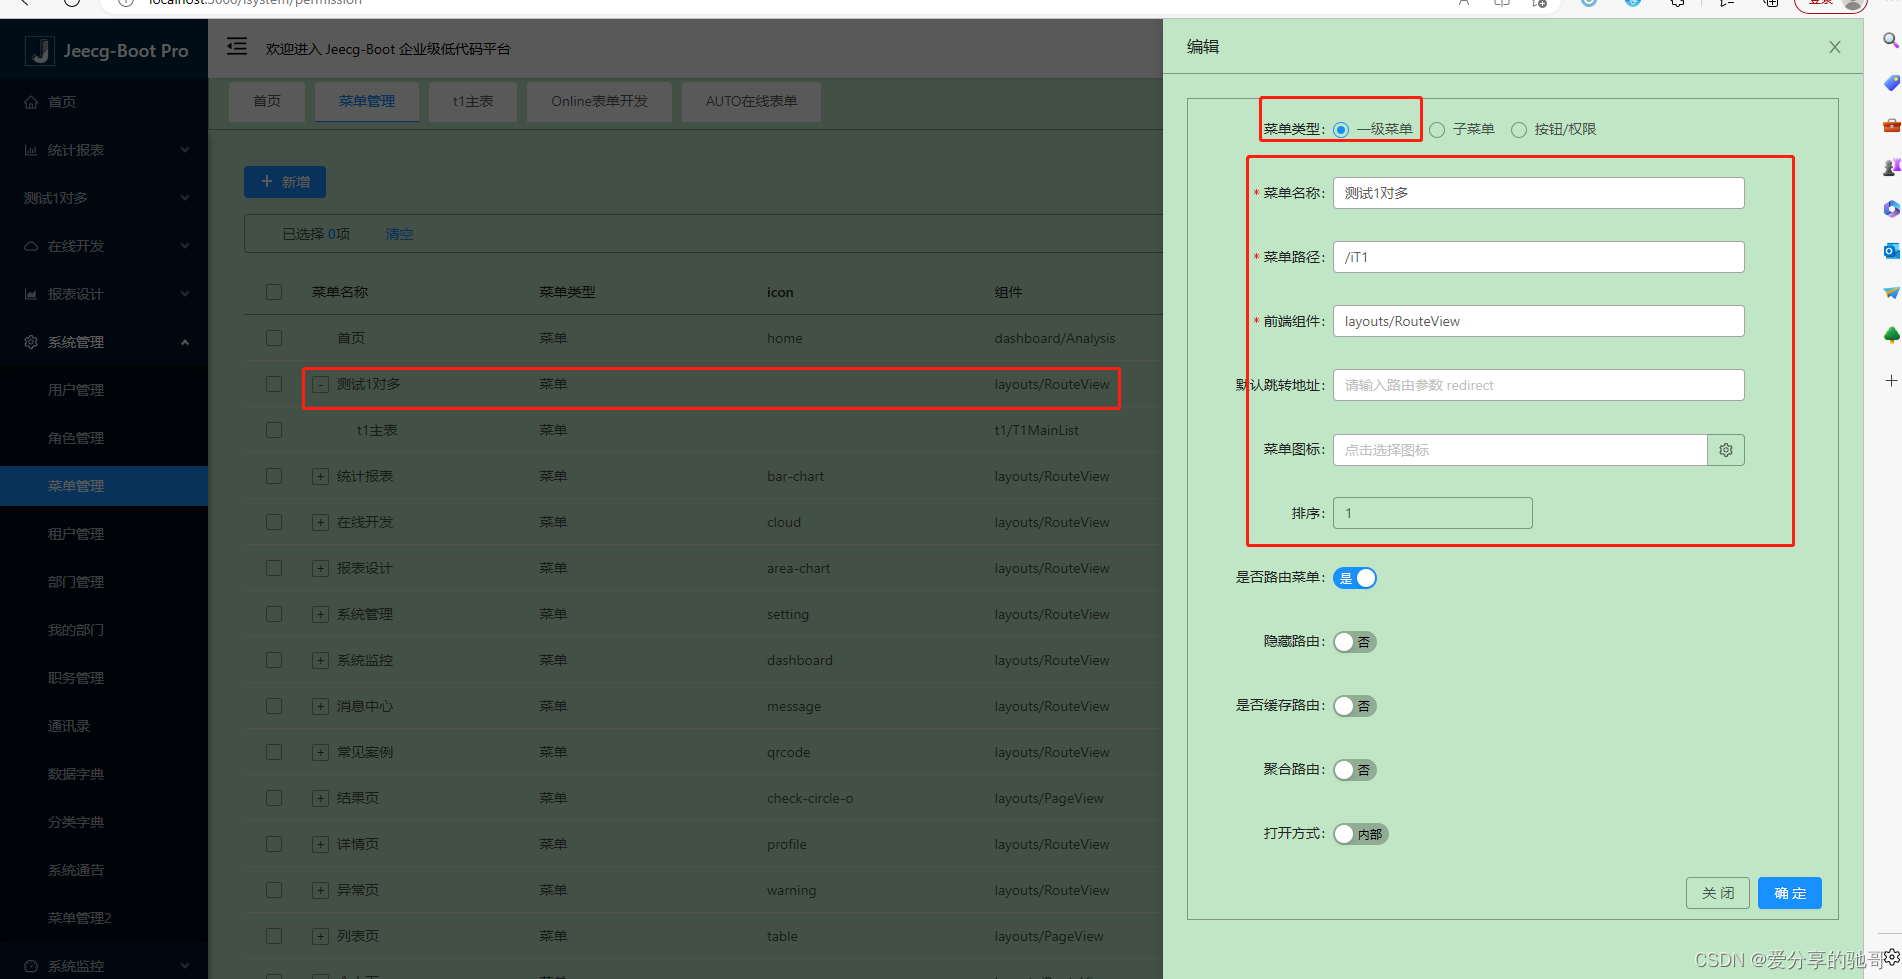Click the sidebar collapse hamburger icon
Screen dimensions: 1902x979
coord(237,46)
